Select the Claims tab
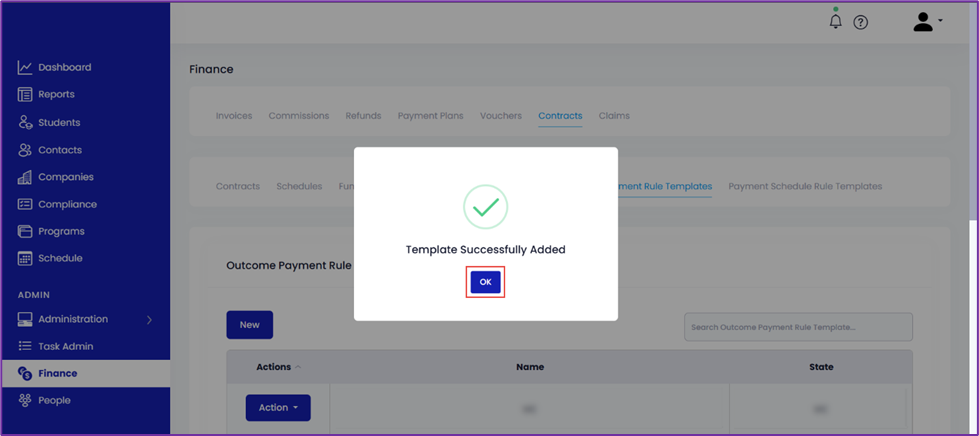This screenshot has height=436, width=979. click(x=614, y=116)
